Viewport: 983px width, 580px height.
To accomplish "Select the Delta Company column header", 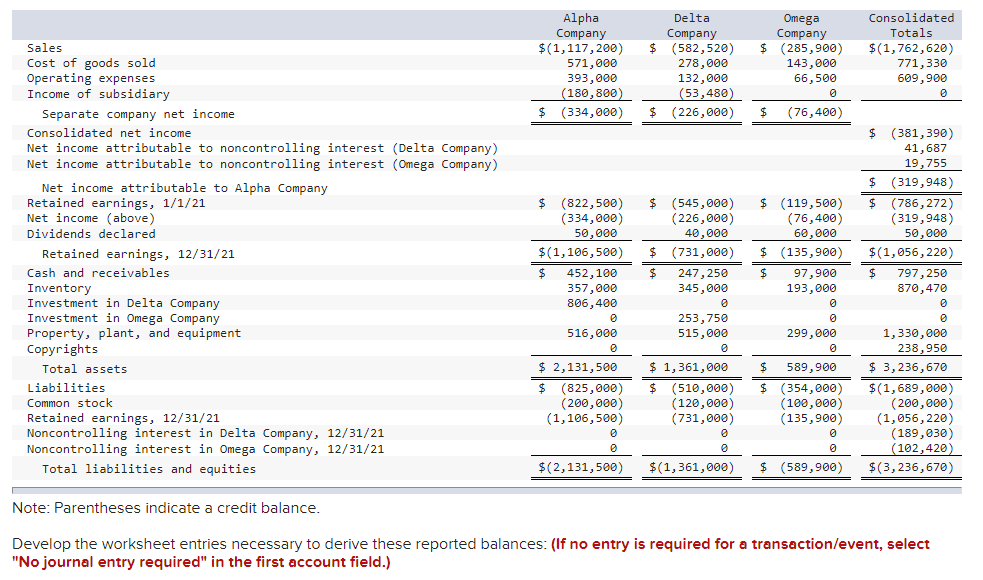I will point(691,24).
